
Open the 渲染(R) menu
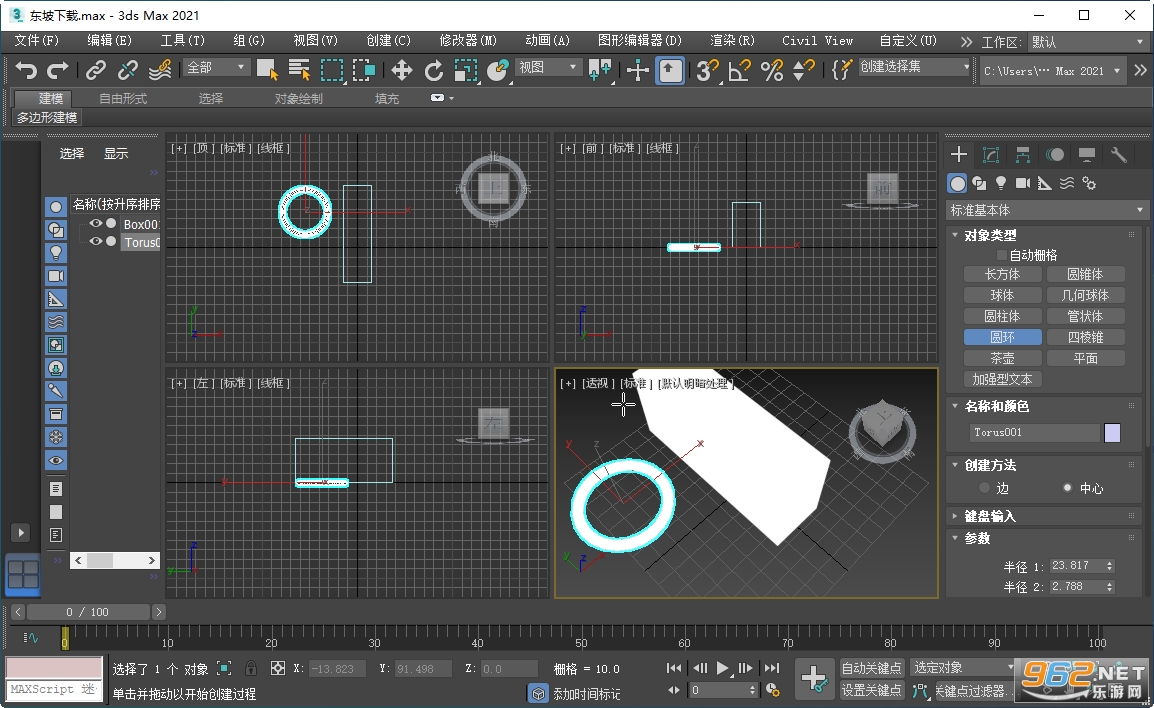click(x=732, y=40)
